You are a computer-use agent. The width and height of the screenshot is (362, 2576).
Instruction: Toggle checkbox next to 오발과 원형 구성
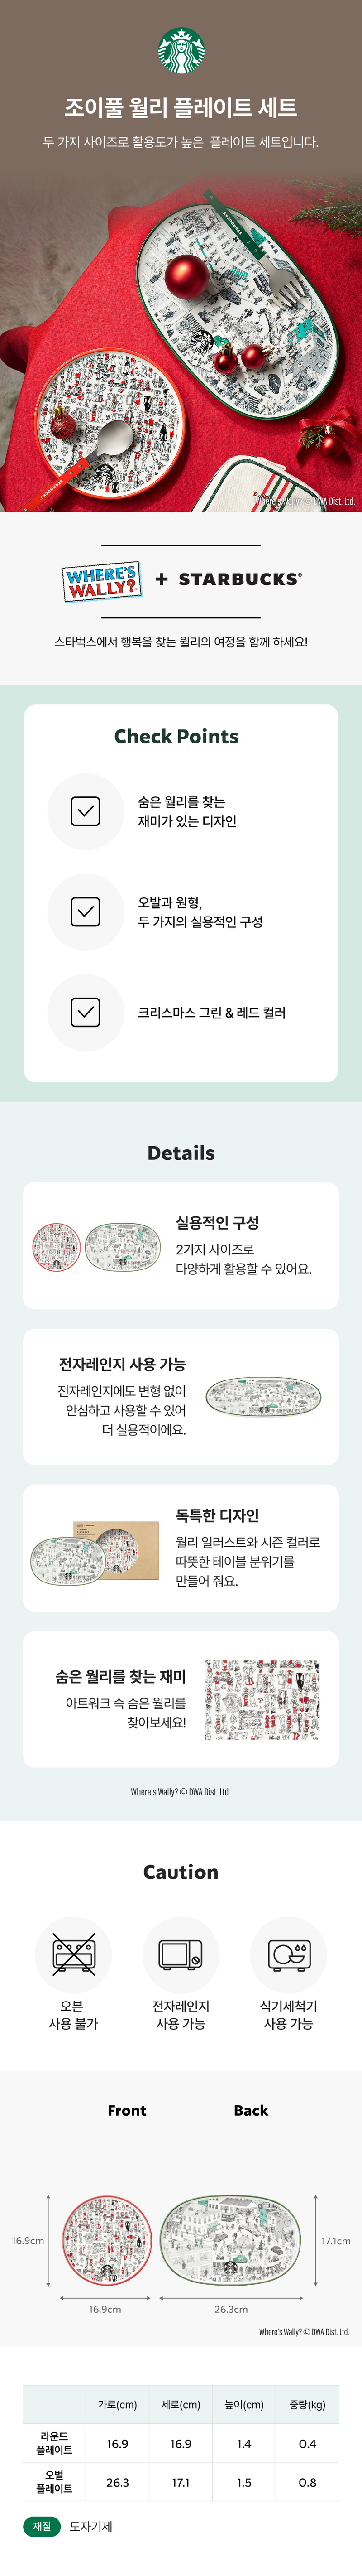point(86,911)
